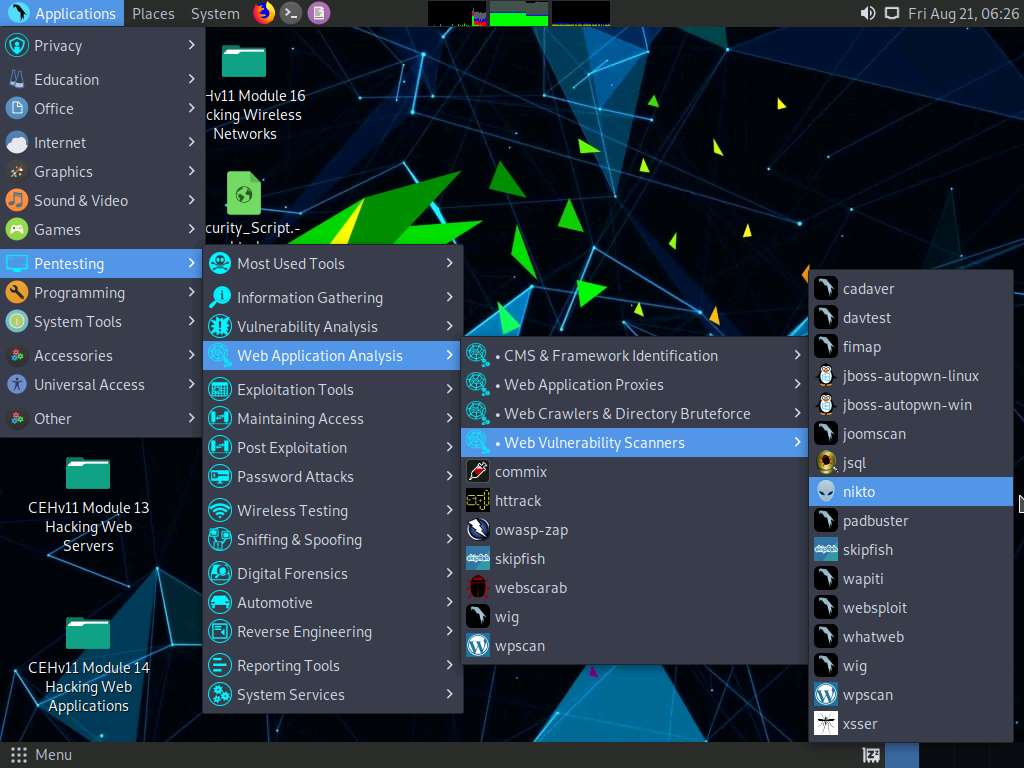Launch fimap from the scanners list
The width and height of the screenshot is (1024, 768).
[911, 347]
